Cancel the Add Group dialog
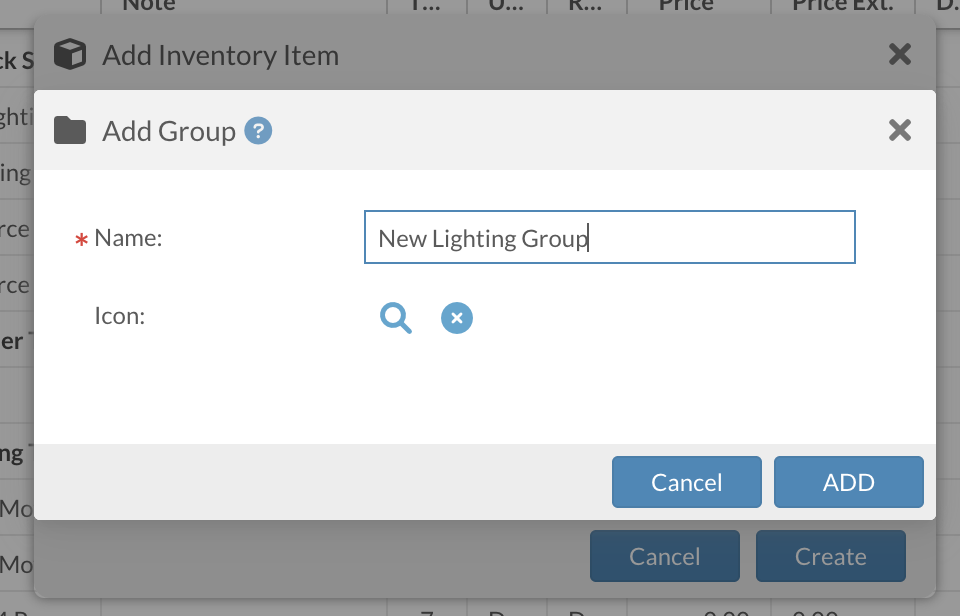Image resolution: width=960 pixels, height=616 pixels. pos(686,482)
